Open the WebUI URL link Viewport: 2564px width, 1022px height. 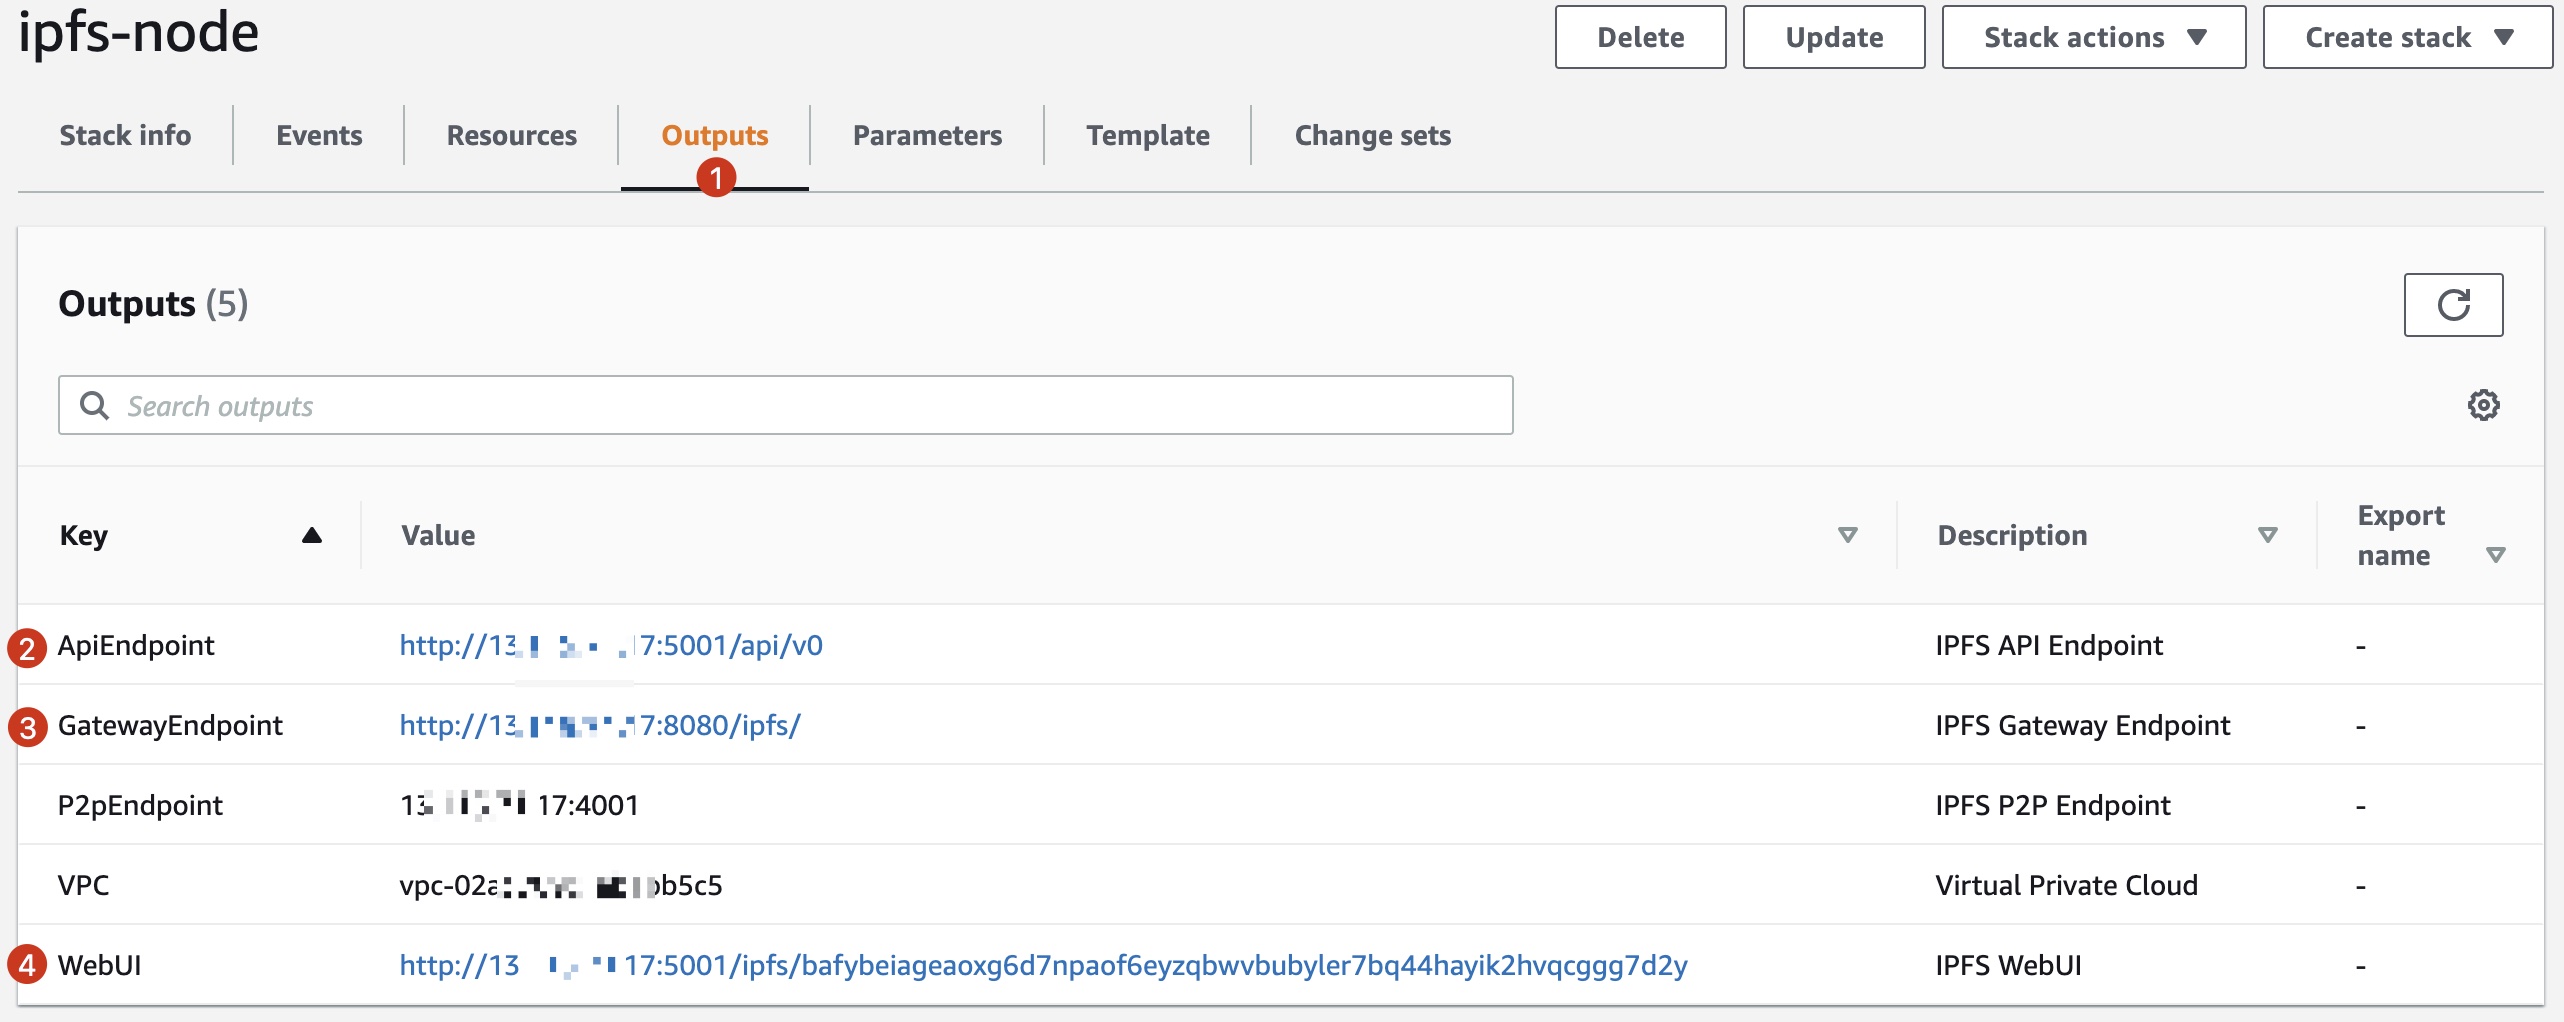coord(1043,965)
